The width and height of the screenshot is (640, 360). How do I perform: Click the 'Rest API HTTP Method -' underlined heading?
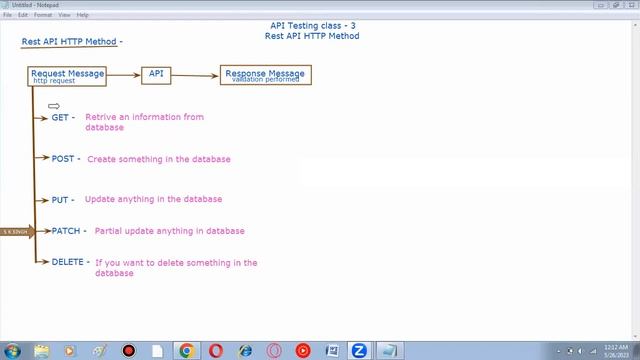click(72, 42)
